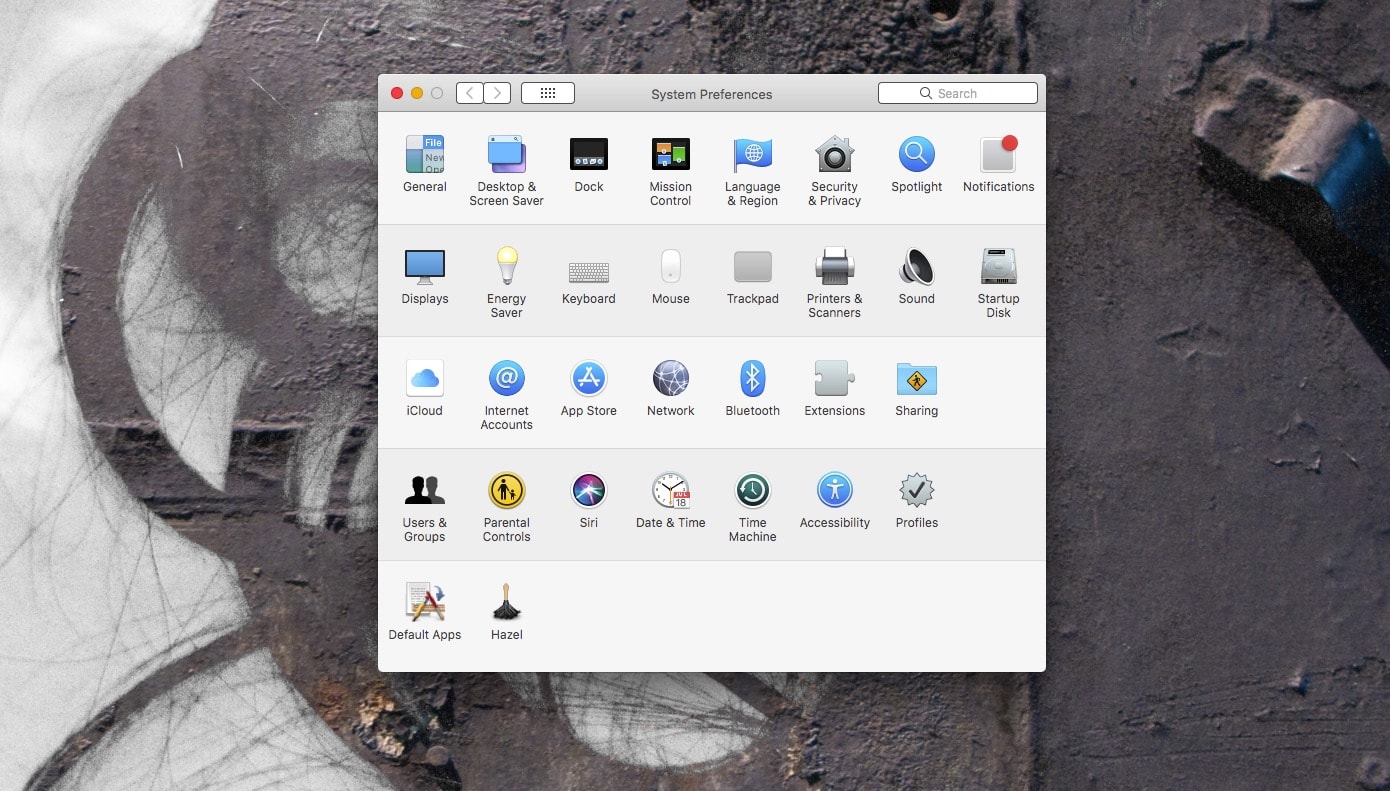1390x791 pixels.
Task: Open Notifications preferences
Action: [x=998, y=155]
